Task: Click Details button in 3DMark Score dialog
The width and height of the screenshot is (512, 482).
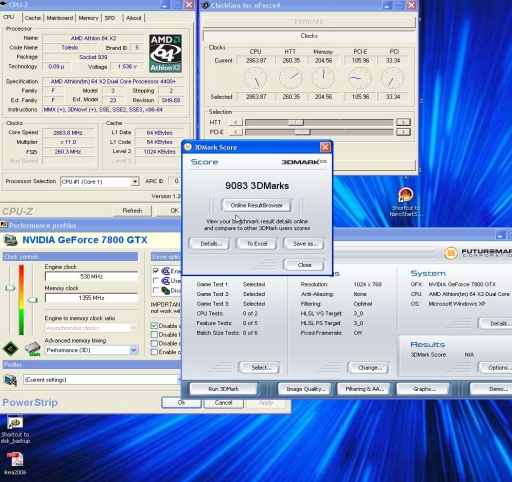Action: click(210, 244)
